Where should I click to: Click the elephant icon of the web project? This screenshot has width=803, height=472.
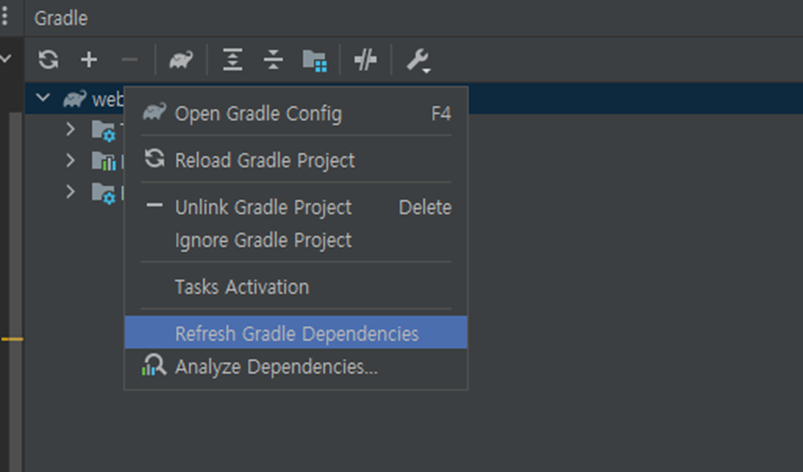75,98
